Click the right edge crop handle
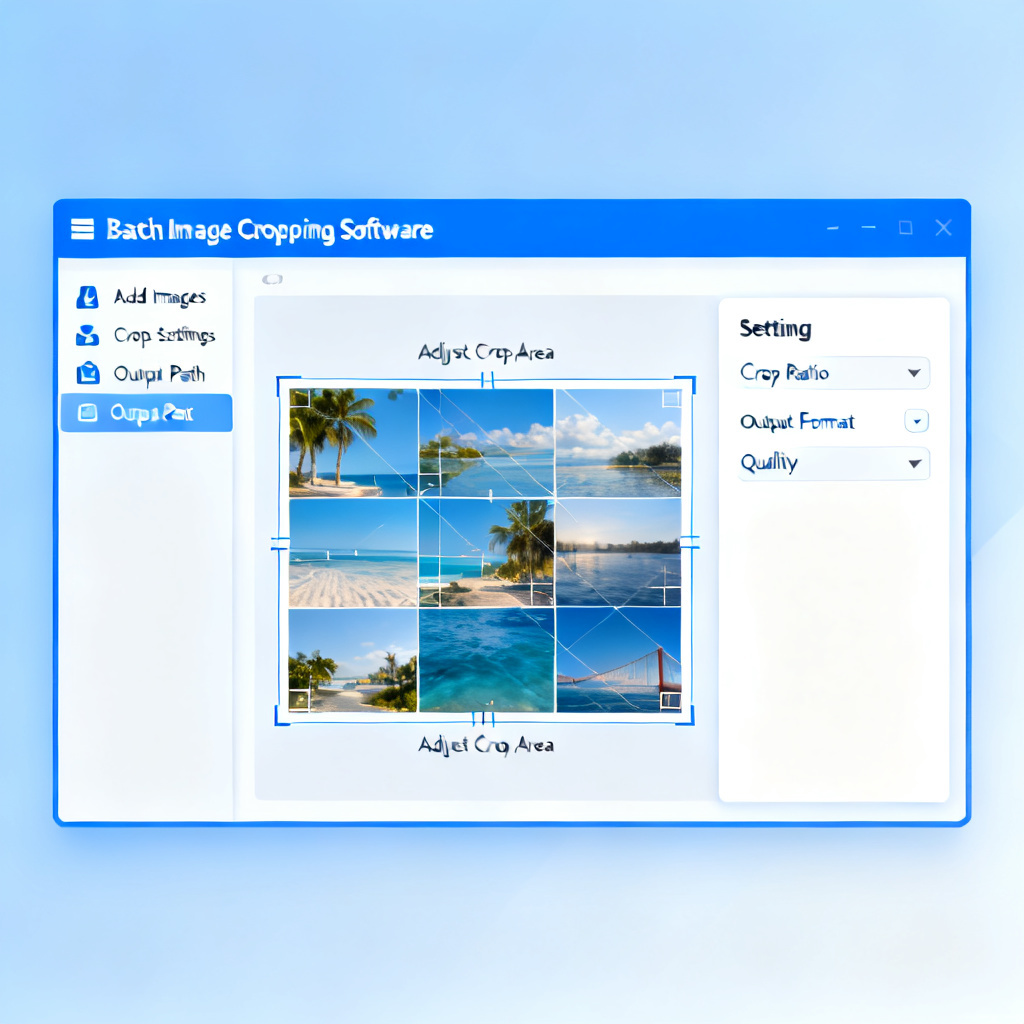The width and height of the screenshot is (1024, 1024). click(x=690, y=541)
